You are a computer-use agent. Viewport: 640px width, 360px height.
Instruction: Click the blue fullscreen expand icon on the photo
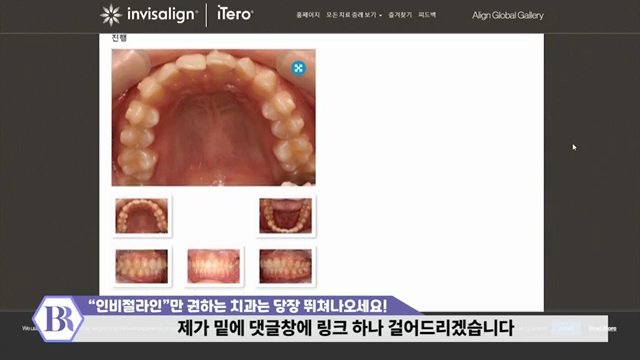click(298, 68)
